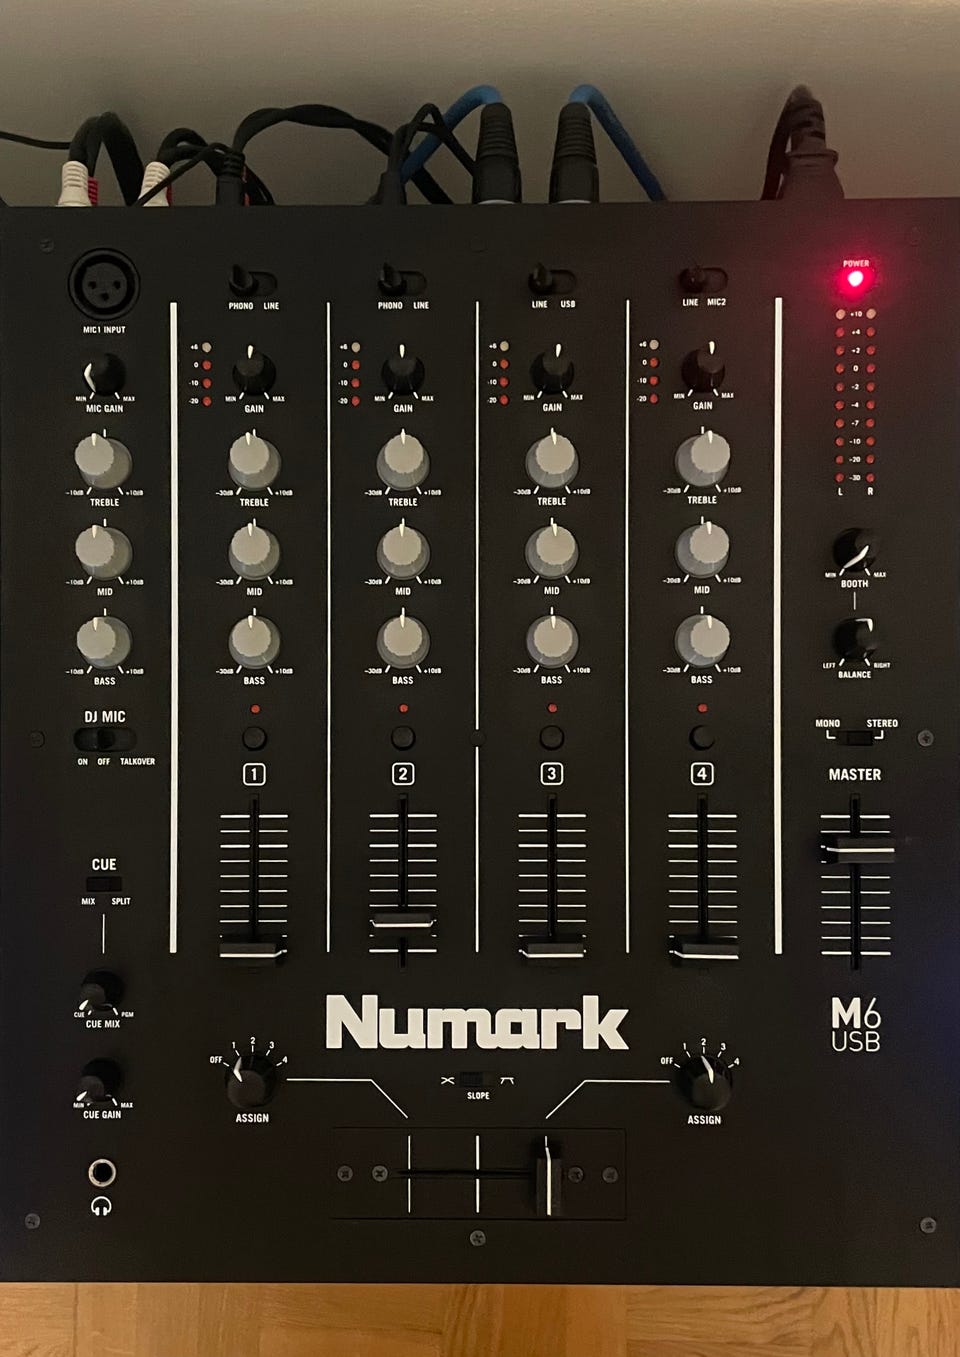Click channel 2 TREBLE knob
Viewport: 960px width, 1357px height.
click(403, 461)
